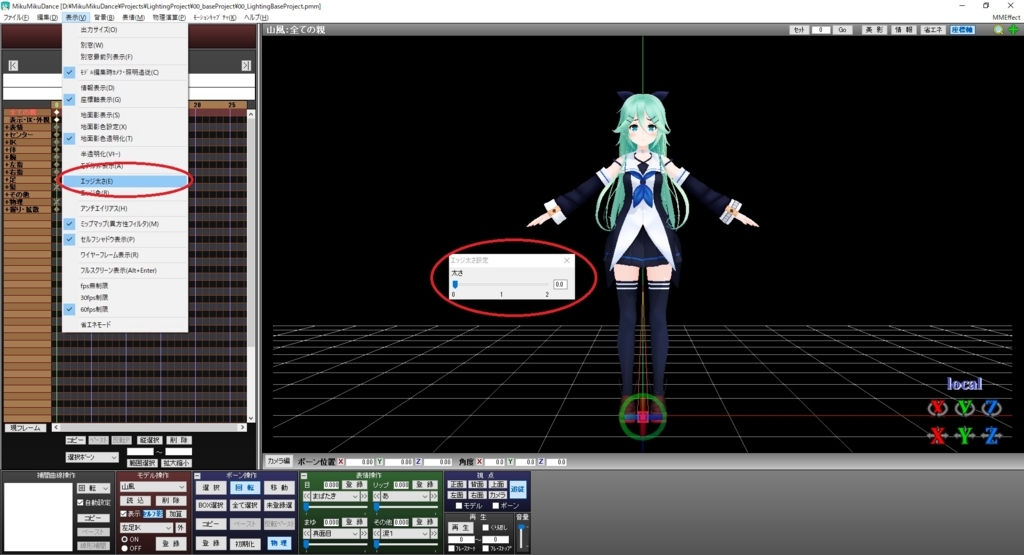Close the エッジ太さ設定 dialog
1024x555 pixels.
[x=566, y=260]
